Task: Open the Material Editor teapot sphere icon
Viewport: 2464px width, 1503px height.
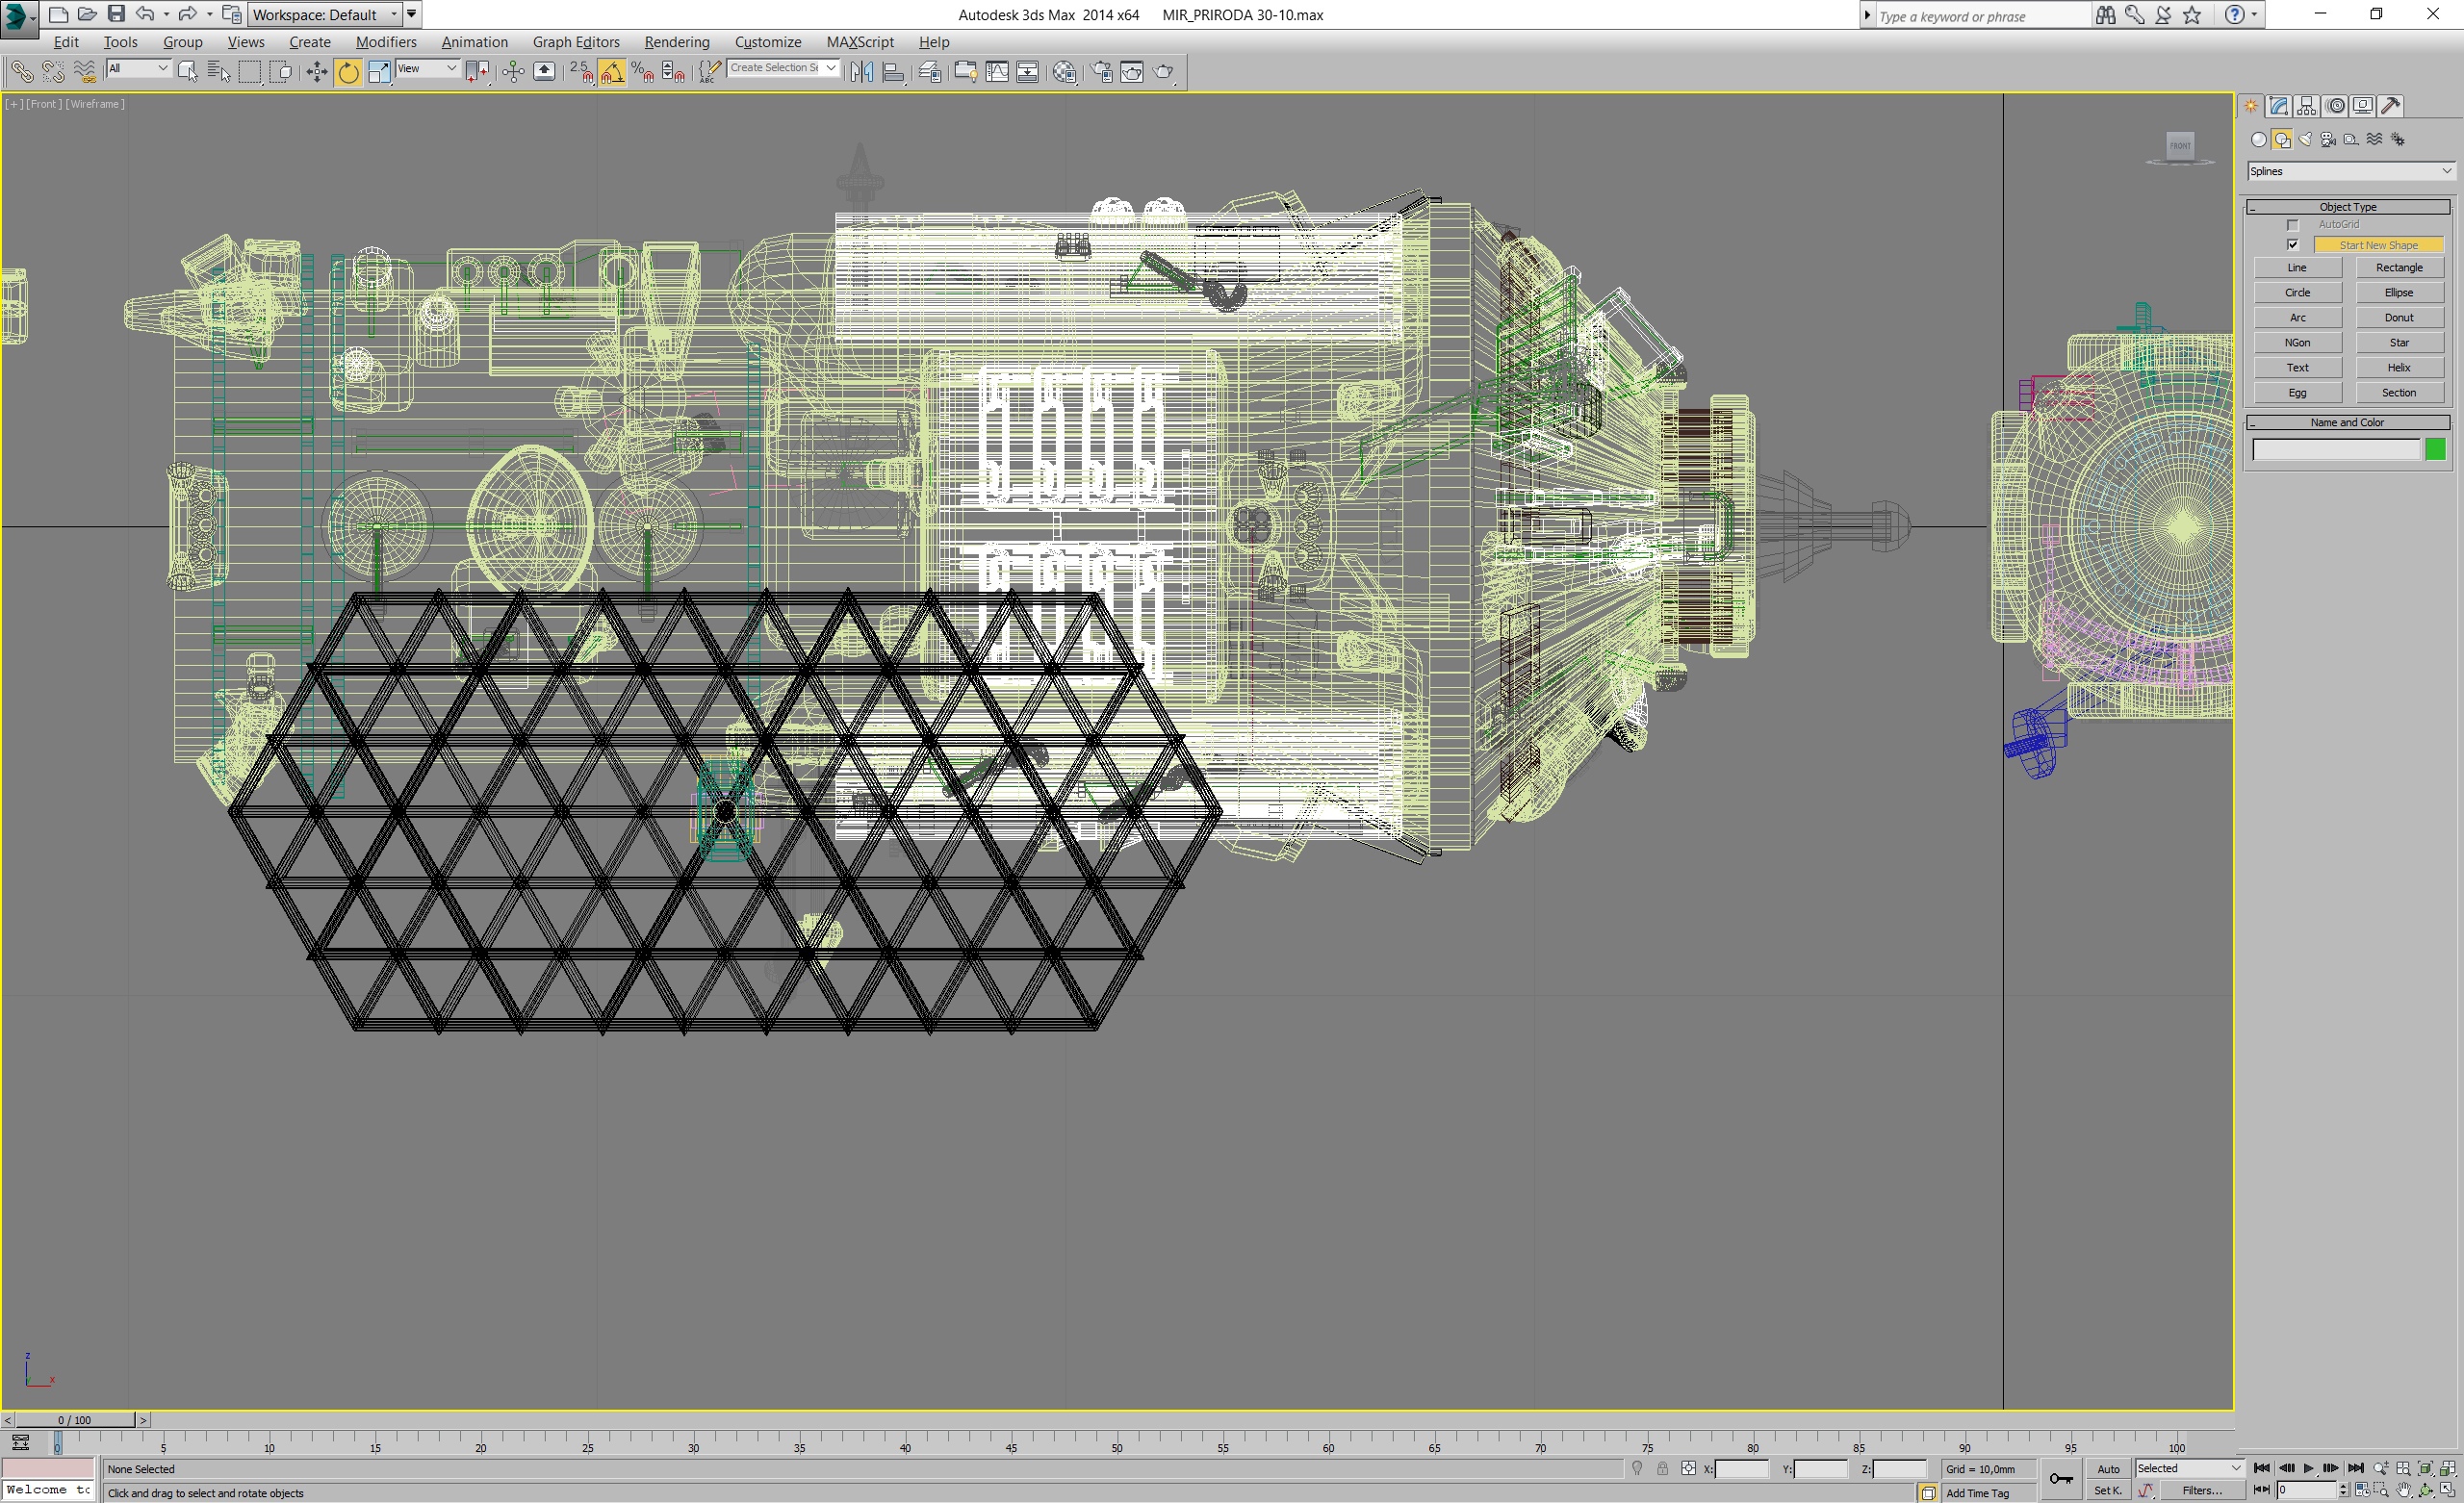Action: (x=1064, y=72)
